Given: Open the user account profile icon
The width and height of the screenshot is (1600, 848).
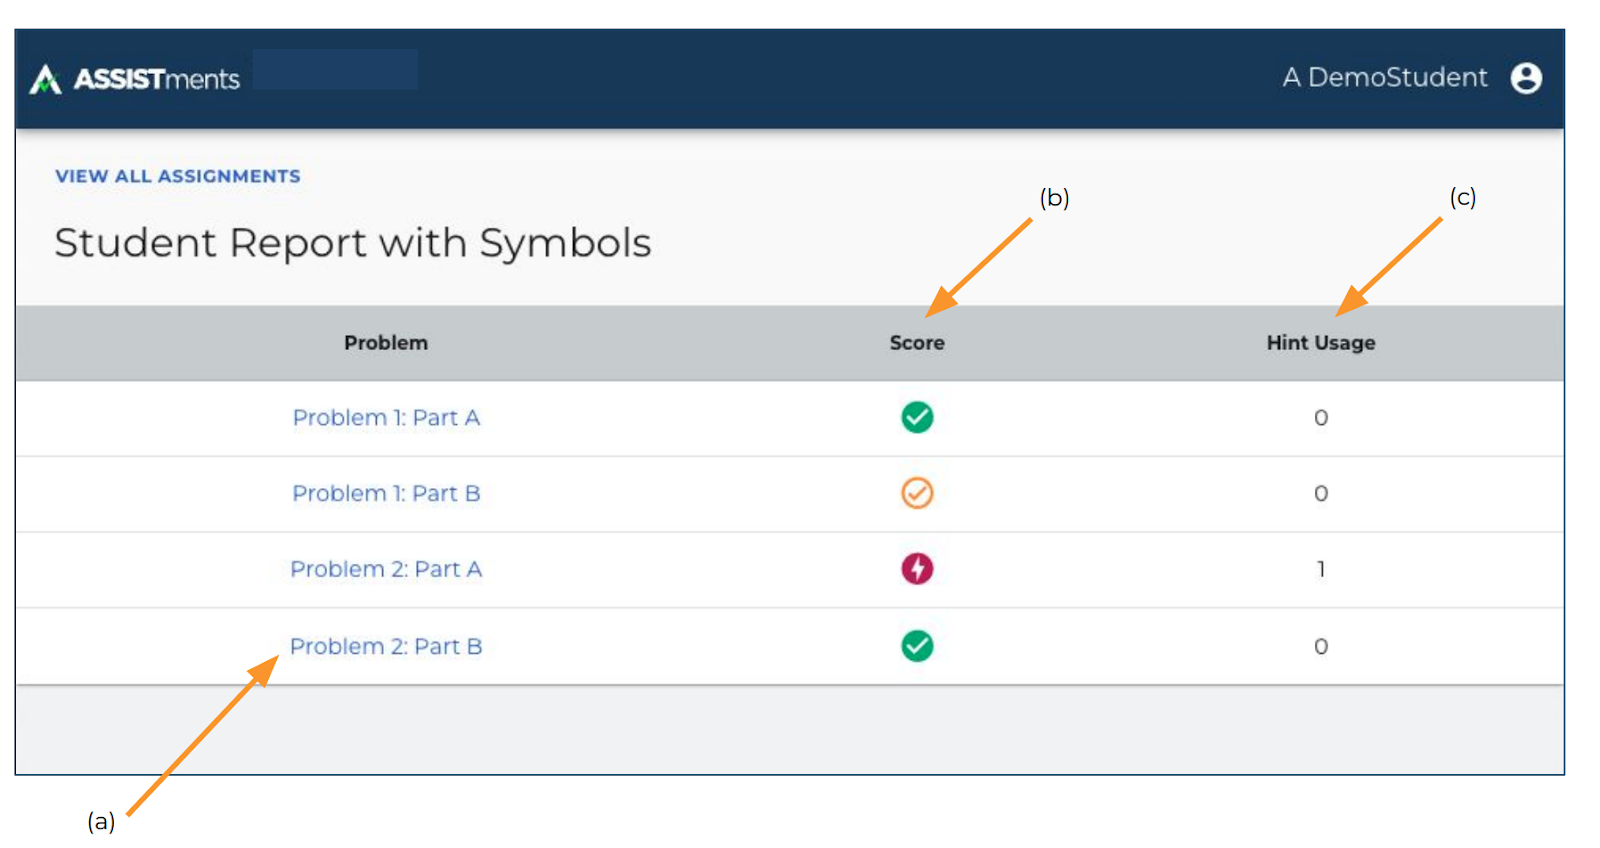Looking at the screenshot, I should coord(1526,78).
